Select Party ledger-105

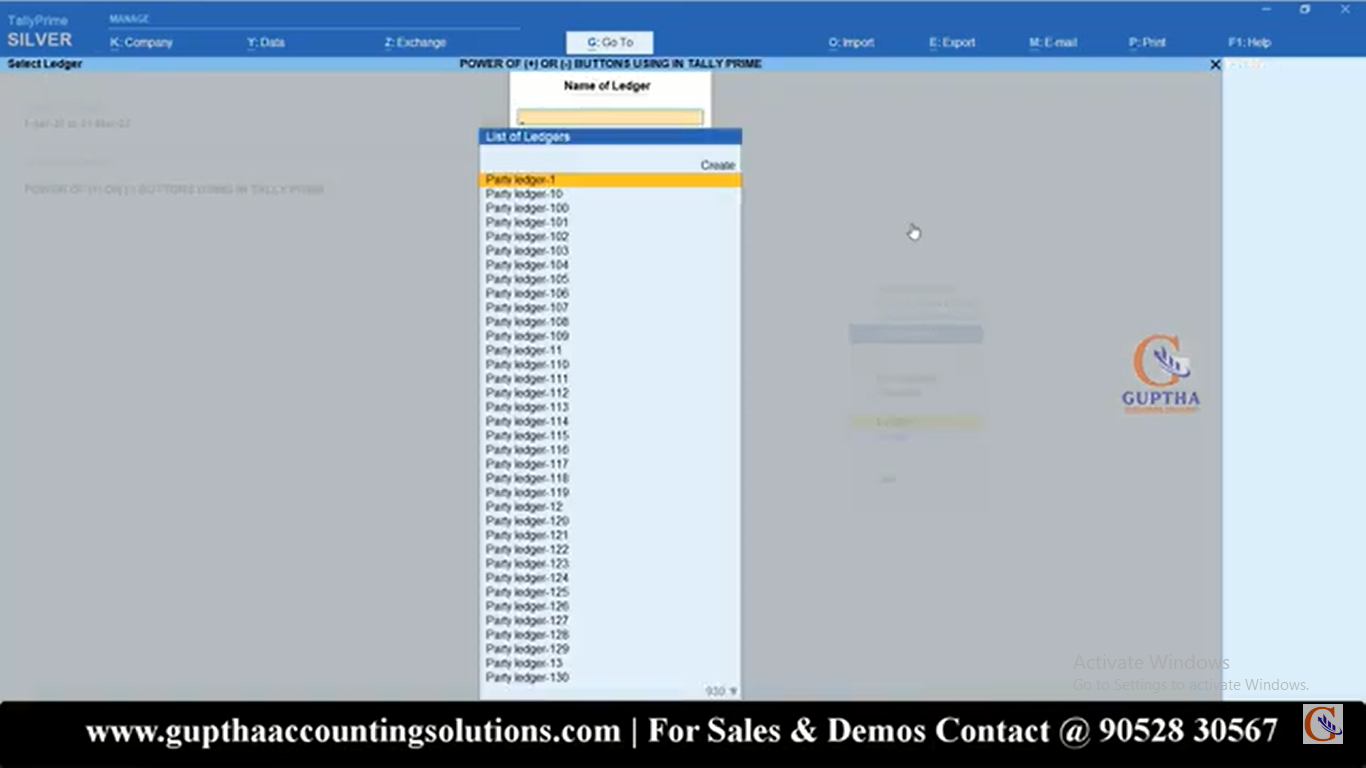610,279
